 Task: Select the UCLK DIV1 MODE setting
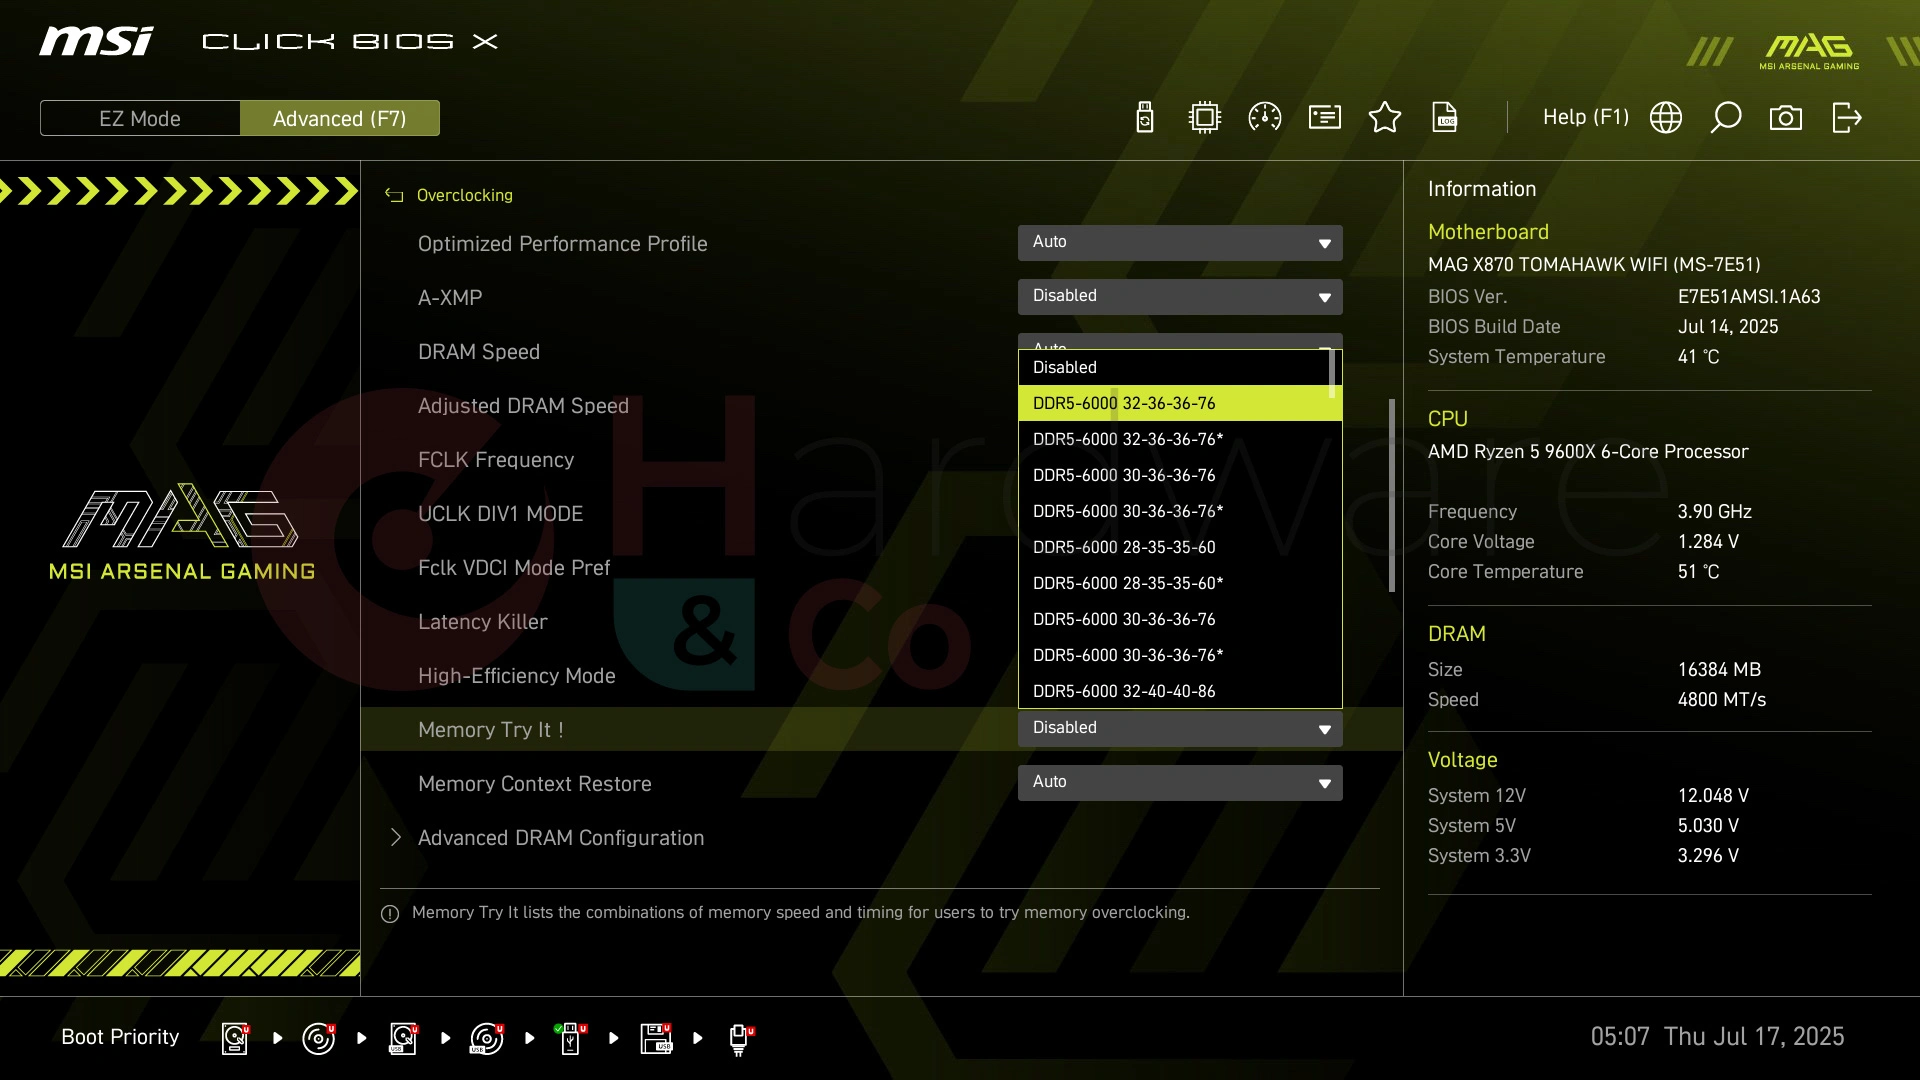tap(500, 514)
